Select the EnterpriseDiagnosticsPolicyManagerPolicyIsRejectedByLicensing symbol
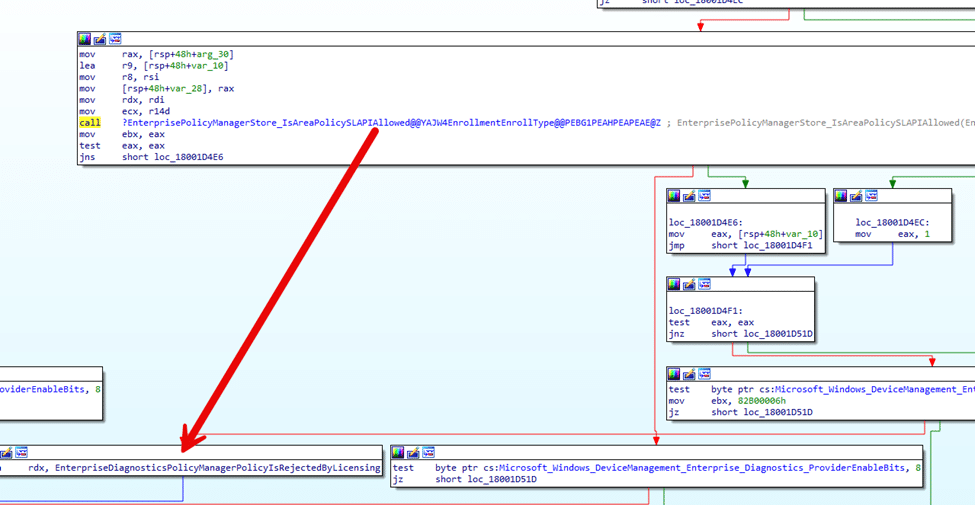Image resolution: width=975 pixels, height=505 pixels. point(217,468)
